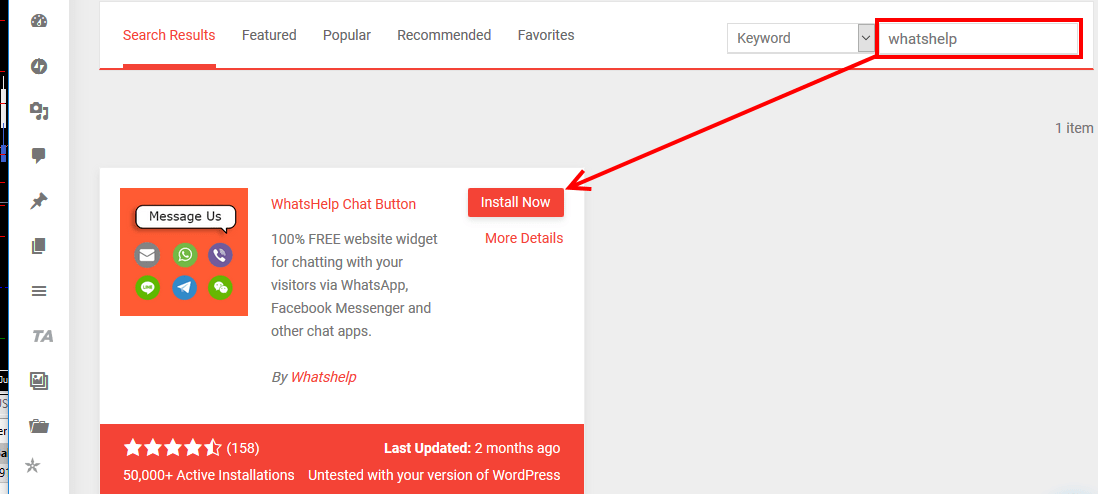Click the folder icon in sidebar
Screen dimensions: 1098x494
click(39, 426)
